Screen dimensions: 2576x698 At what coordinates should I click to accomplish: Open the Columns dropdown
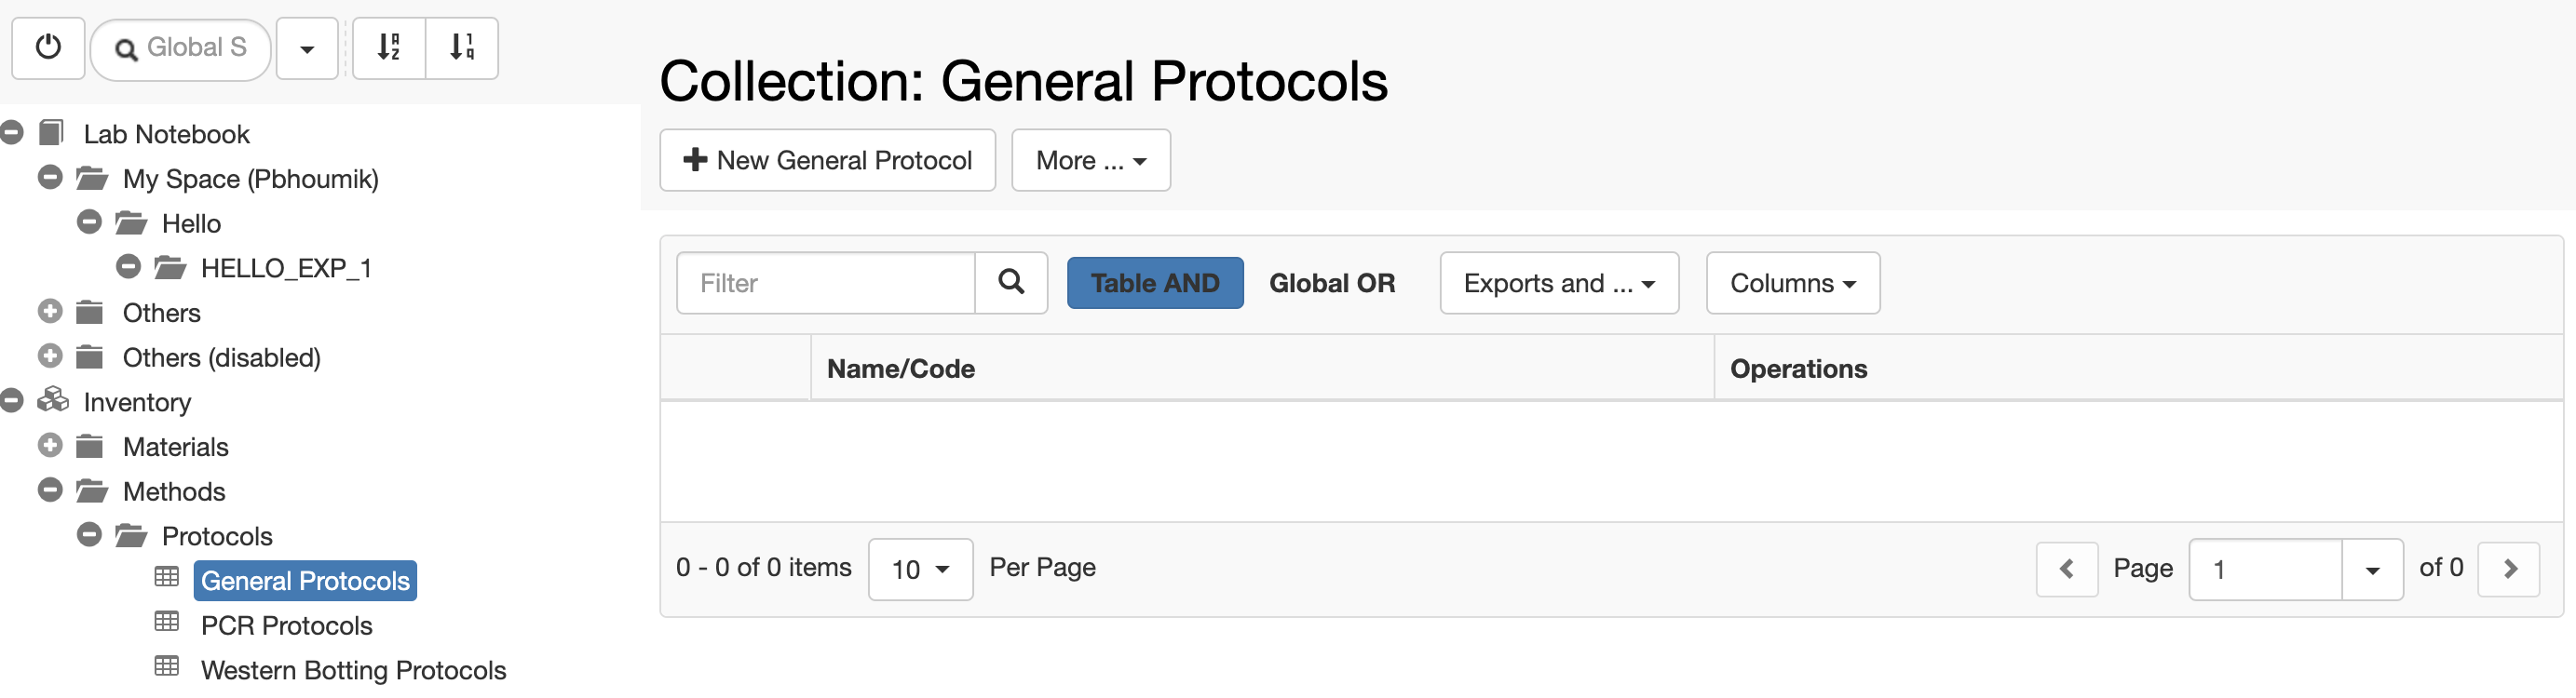pos(1793,283)
